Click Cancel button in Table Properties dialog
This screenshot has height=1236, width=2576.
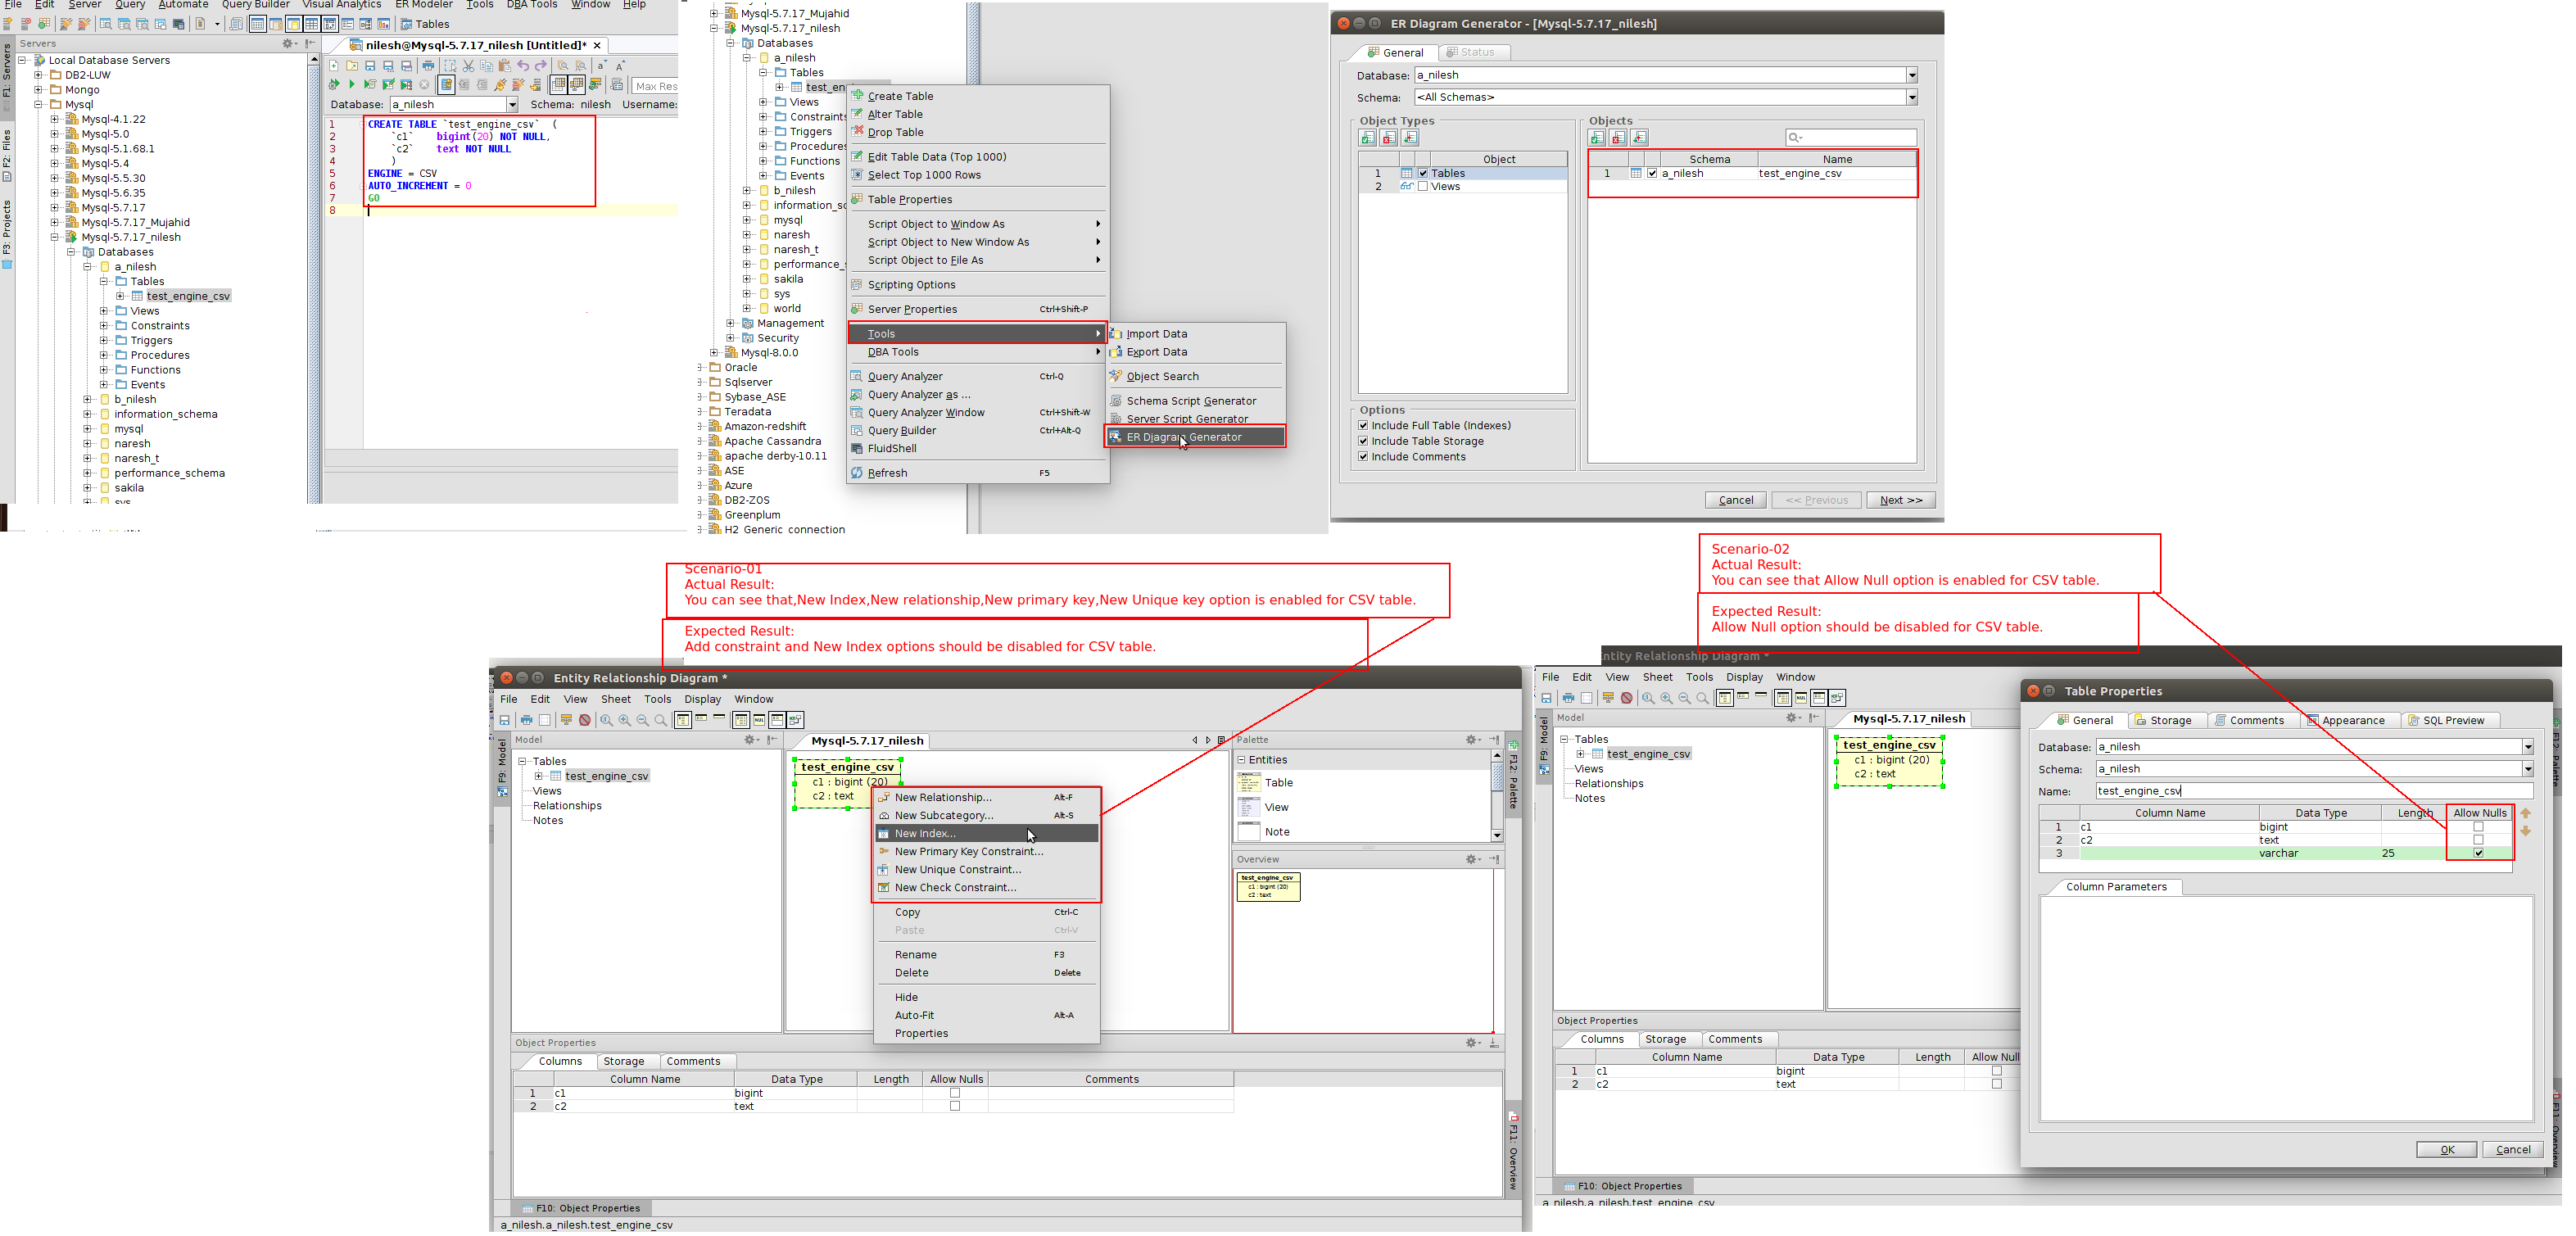click(2513, 1150)
